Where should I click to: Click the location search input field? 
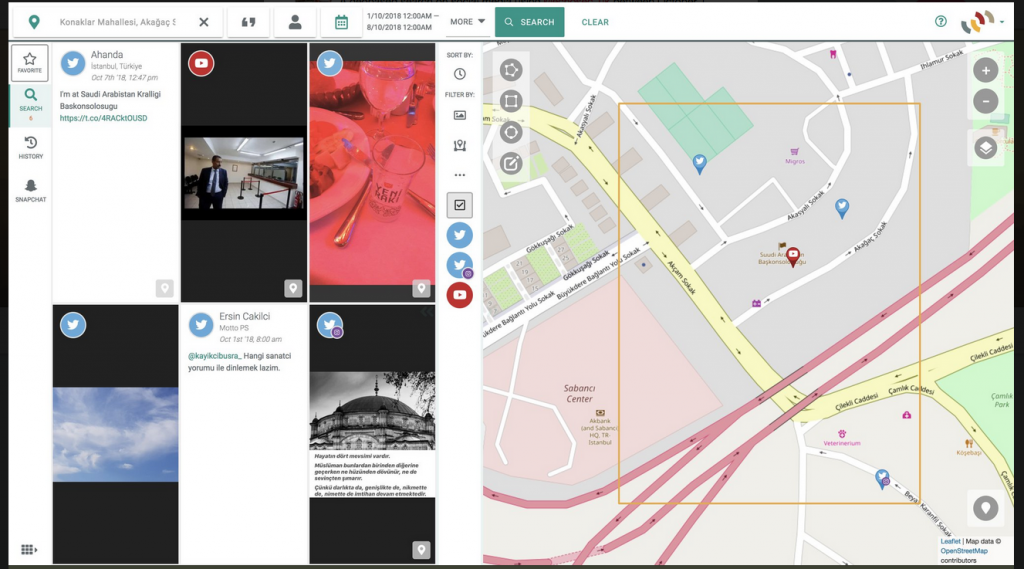[x=118, y=22]
